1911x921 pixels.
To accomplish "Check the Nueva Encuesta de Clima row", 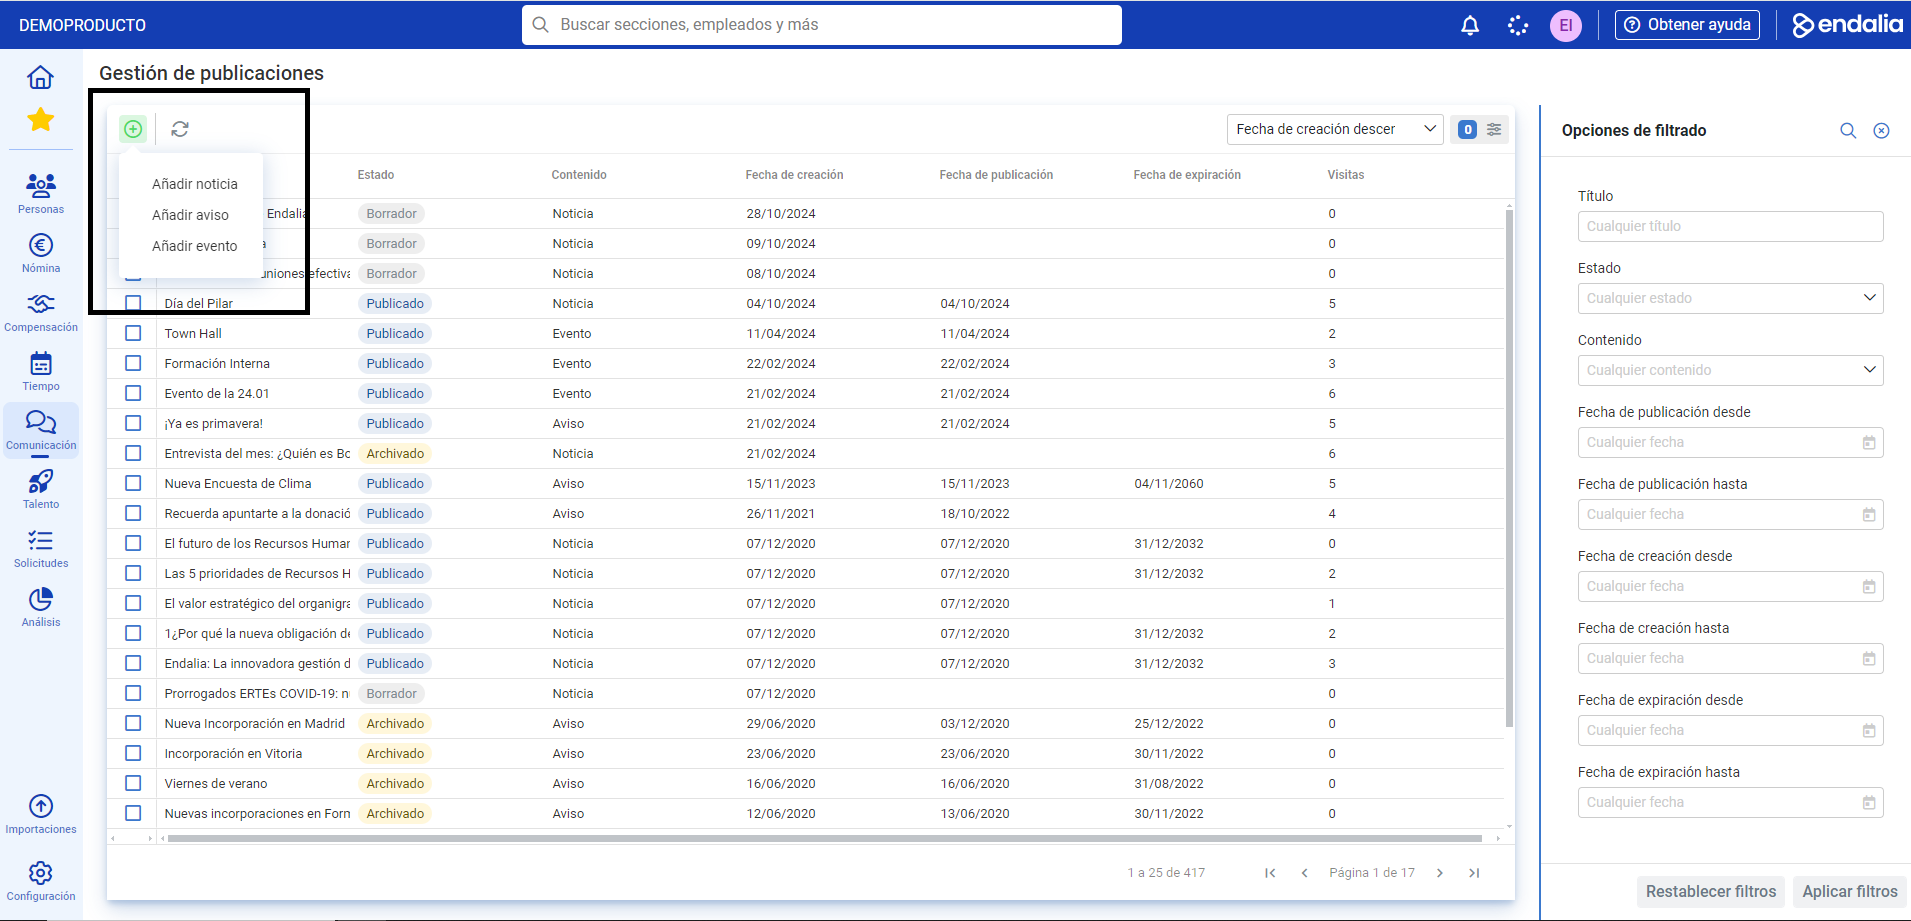I will 133,483.
